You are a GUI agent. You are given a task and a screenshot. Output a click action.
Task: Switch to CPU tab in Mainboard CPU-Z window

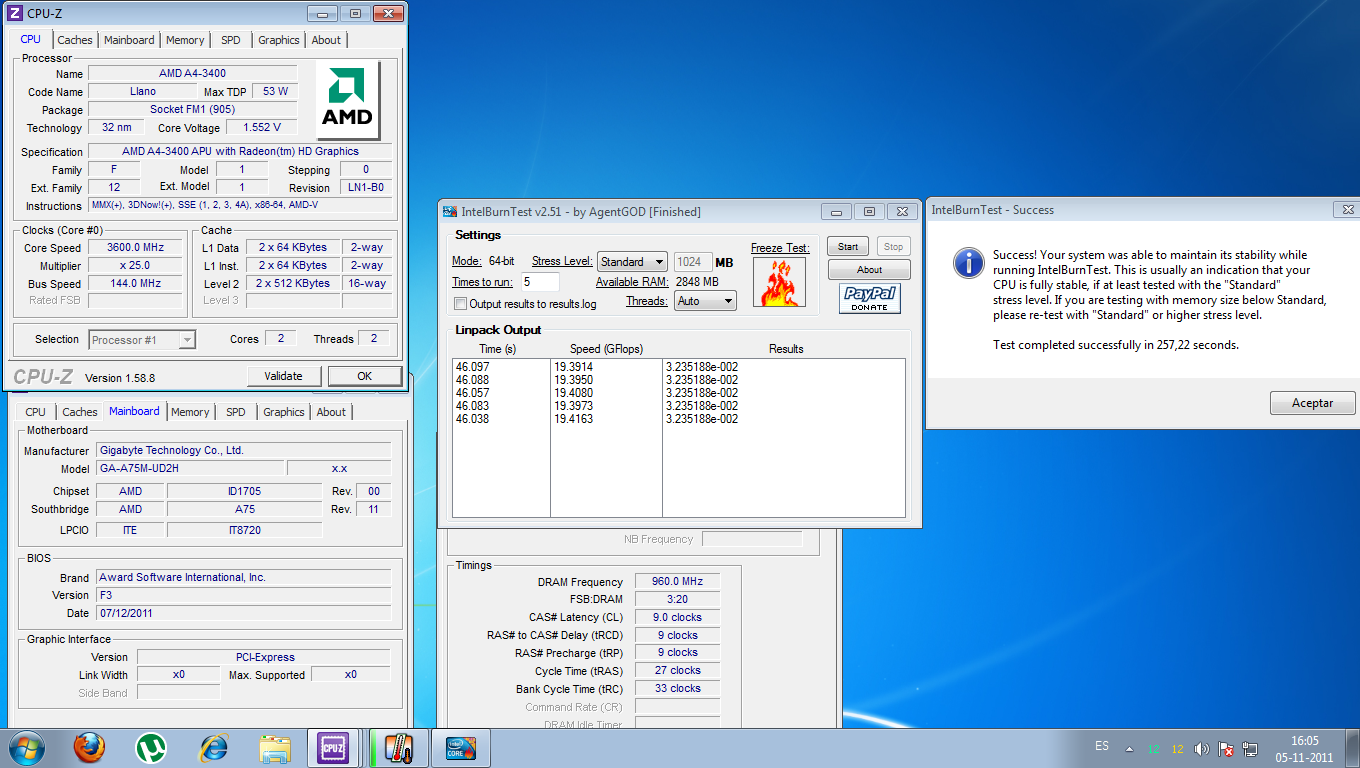36,412
